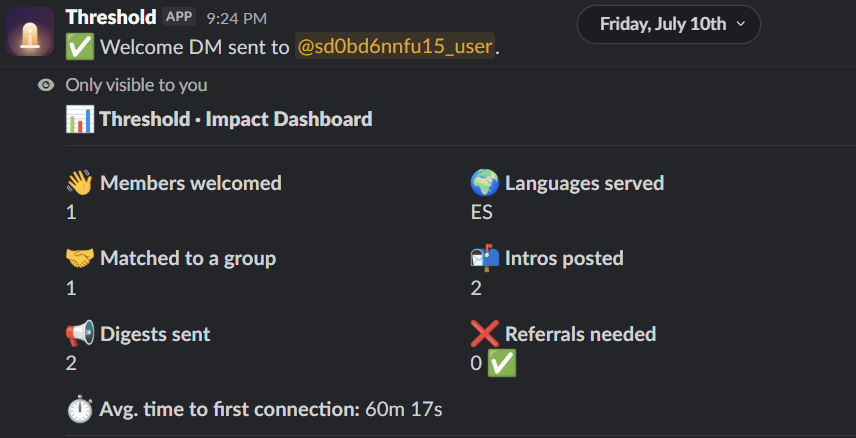Click the megaphone Digests sent emoji
This screenshot has height=438, width=856.
click(80, 334)
